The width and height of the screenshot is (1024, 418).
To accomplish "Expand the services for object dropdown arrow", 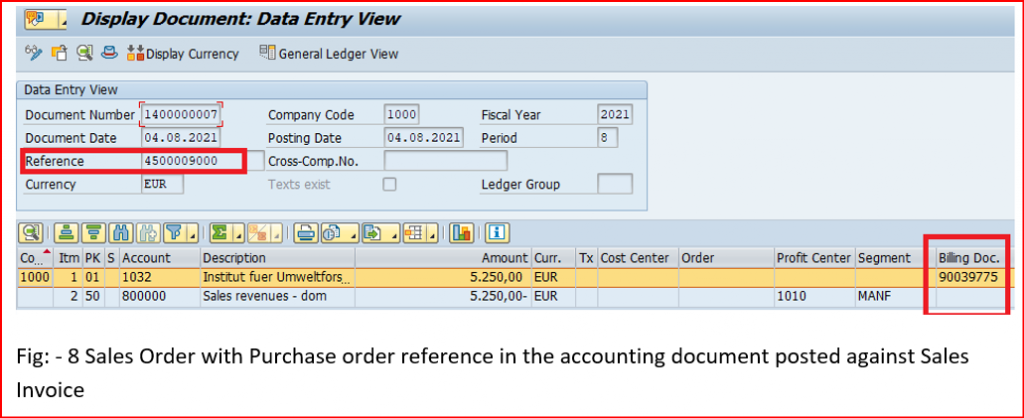I will (62, 20).
